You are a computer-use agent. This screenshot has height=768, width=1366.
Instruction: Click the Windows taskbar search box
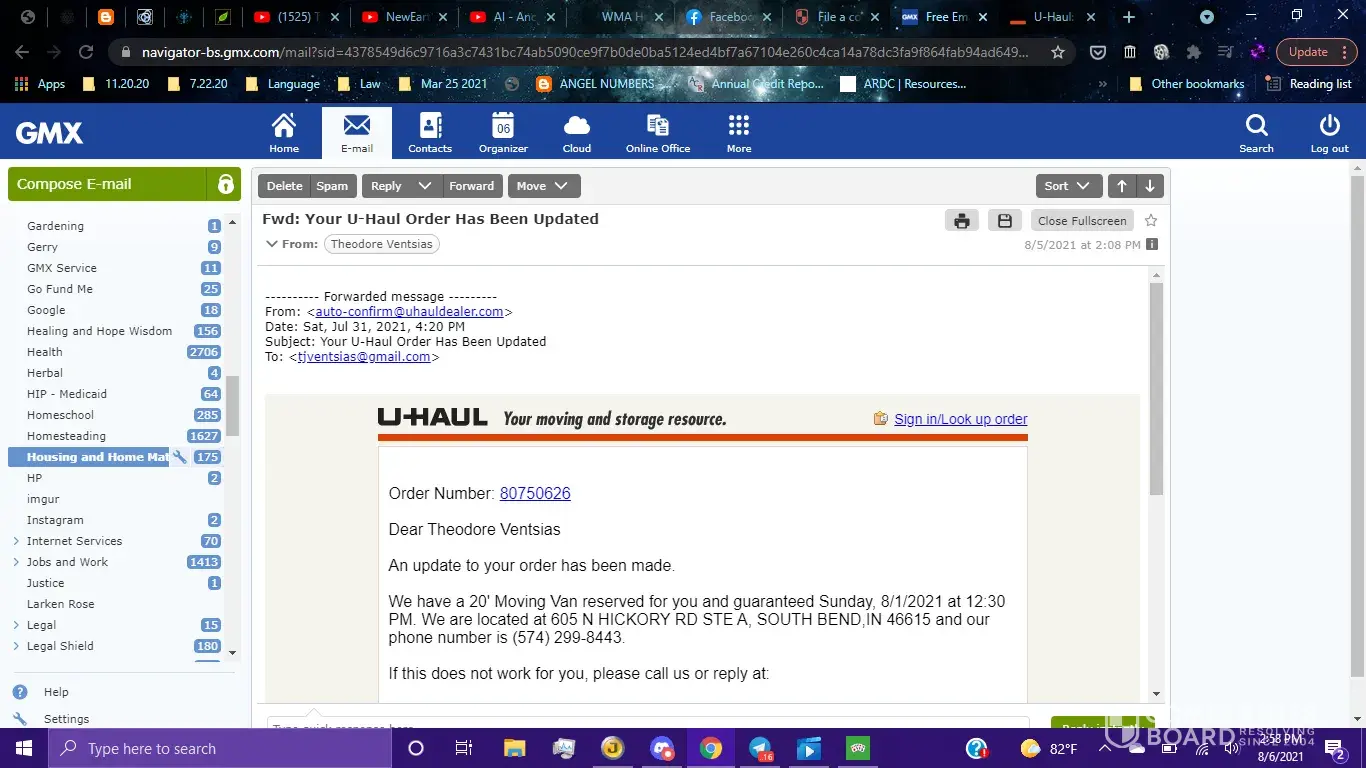[220, 748]
